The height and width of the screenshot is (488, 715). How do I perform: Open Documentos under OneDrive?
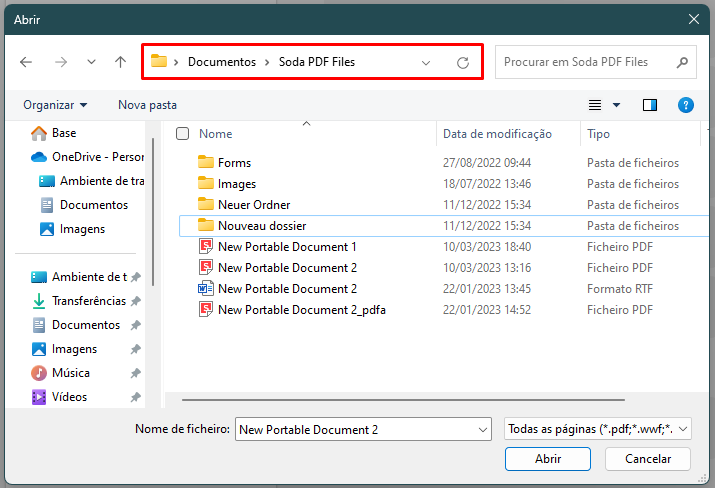tap(84, 205)
